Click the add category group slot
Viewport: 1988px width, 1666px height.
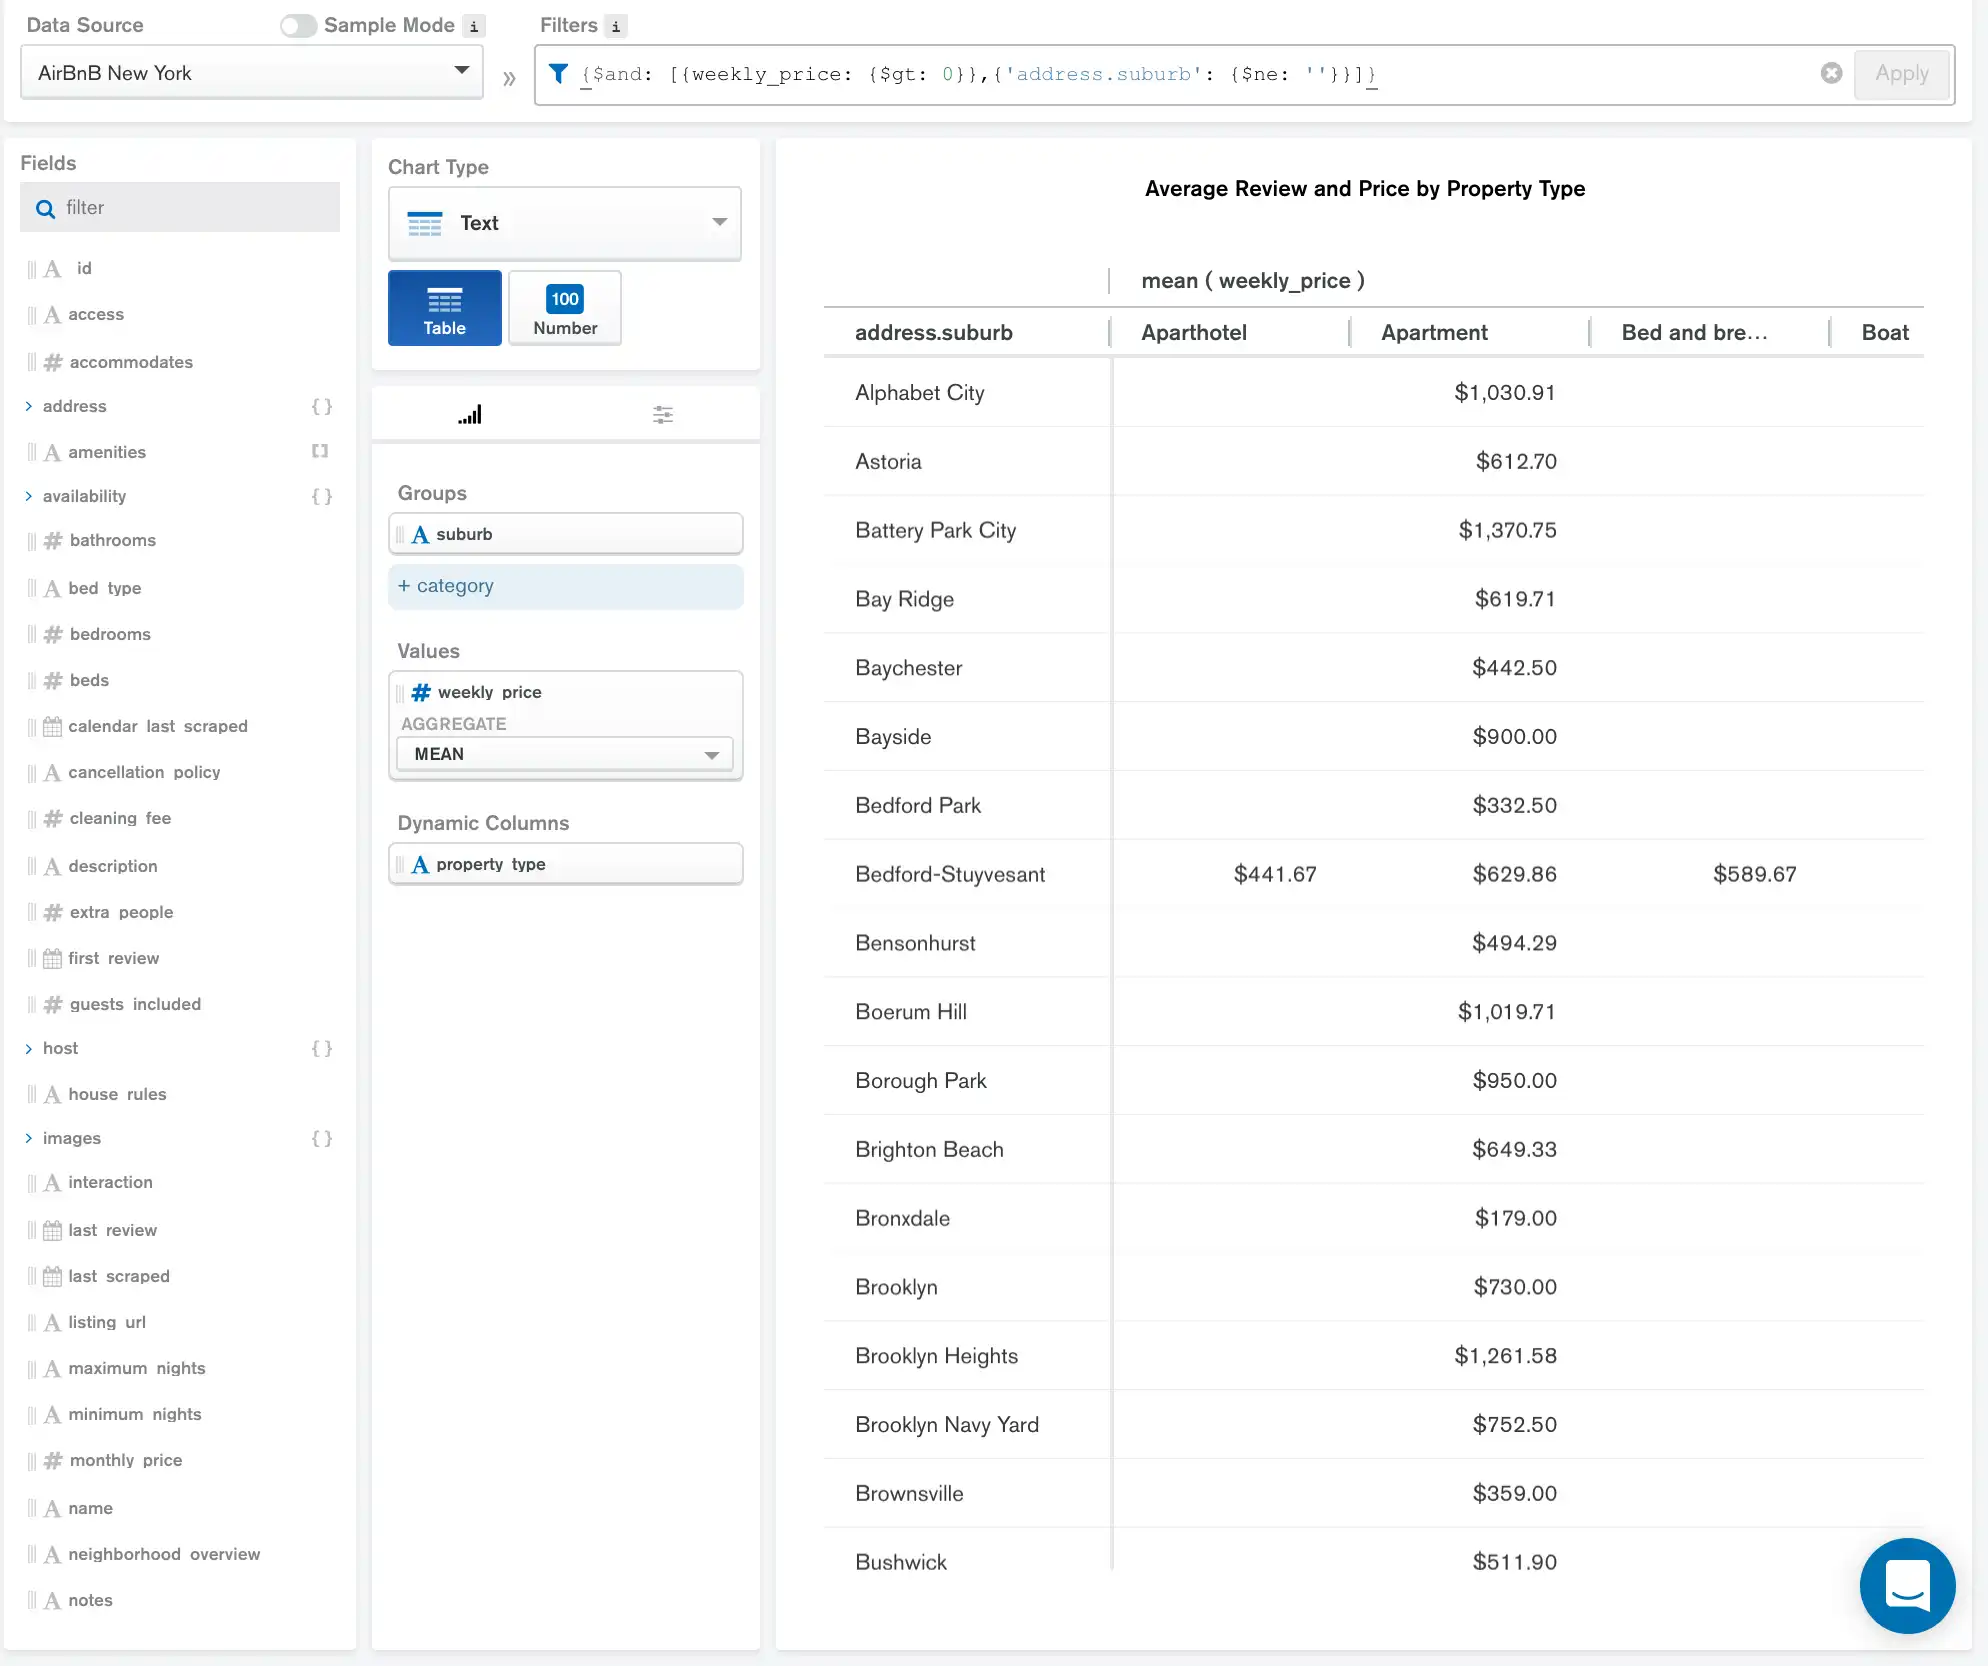click(564, 586)
